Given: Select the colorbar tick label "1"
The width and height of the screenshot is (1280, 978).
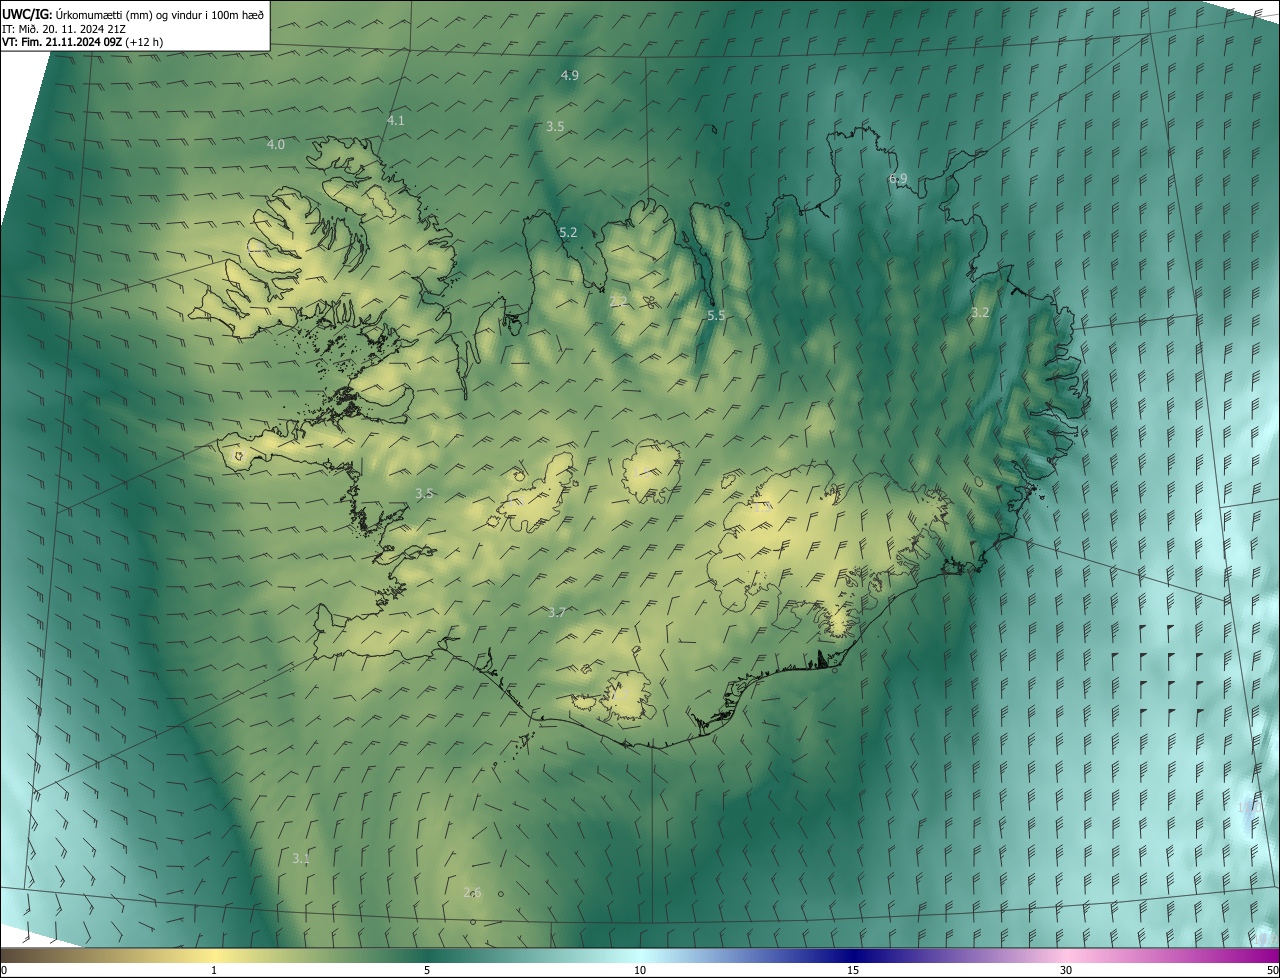Looking at the screenshot, I should click(214, 970).
